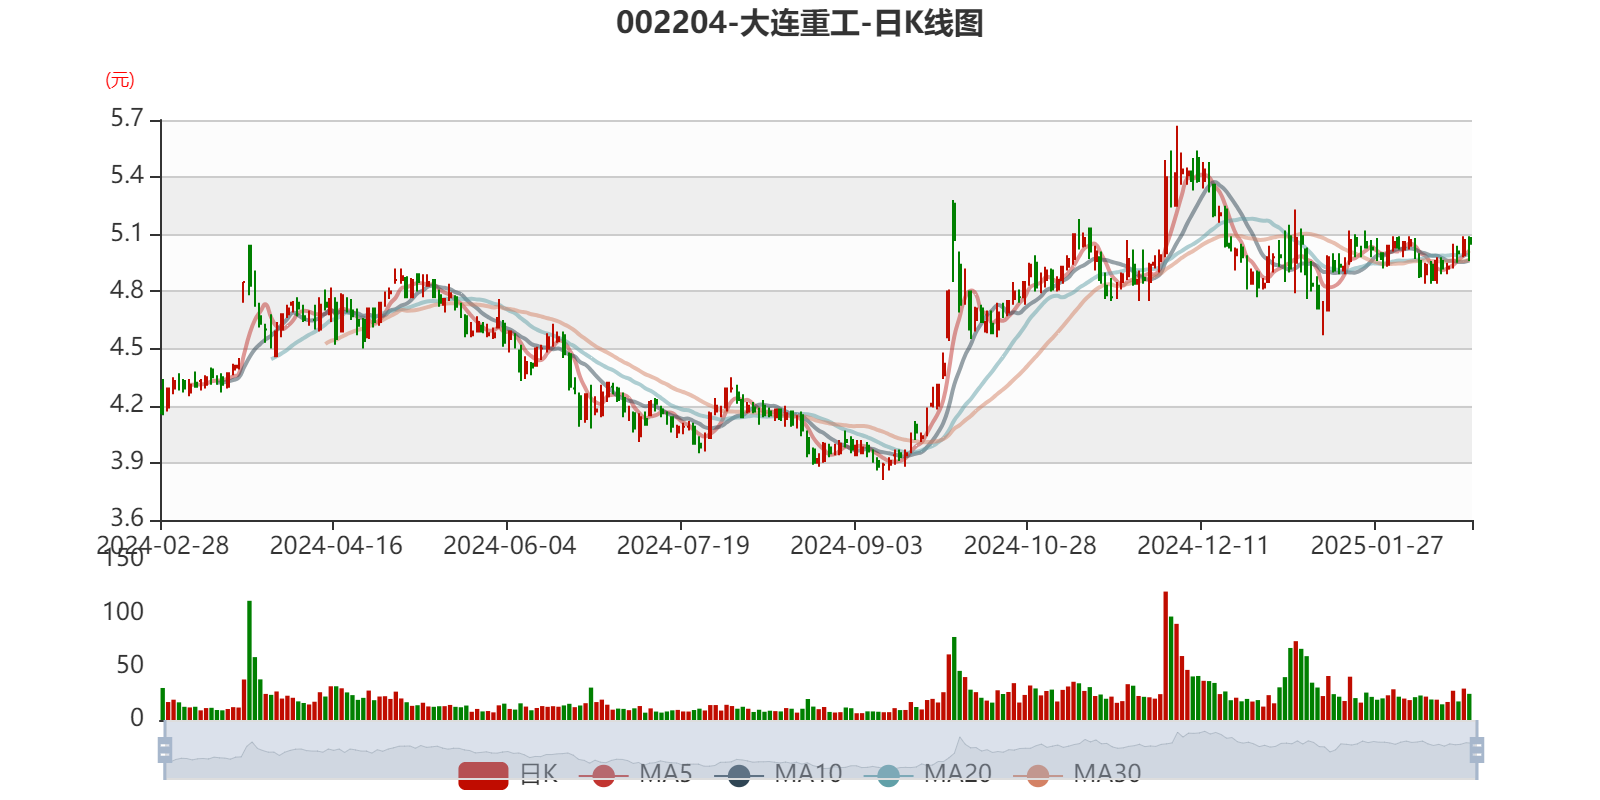Toggle the MA5 line in the legend

635,774
